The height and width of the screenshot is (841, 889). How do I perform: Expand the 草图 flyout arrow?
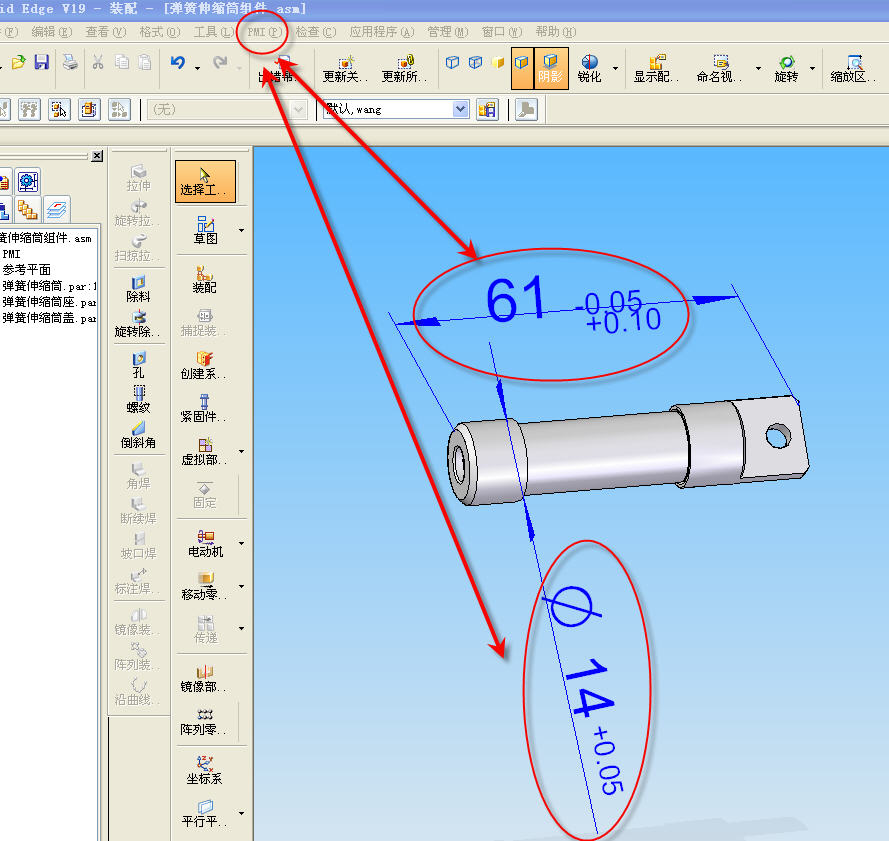[242, 230]
